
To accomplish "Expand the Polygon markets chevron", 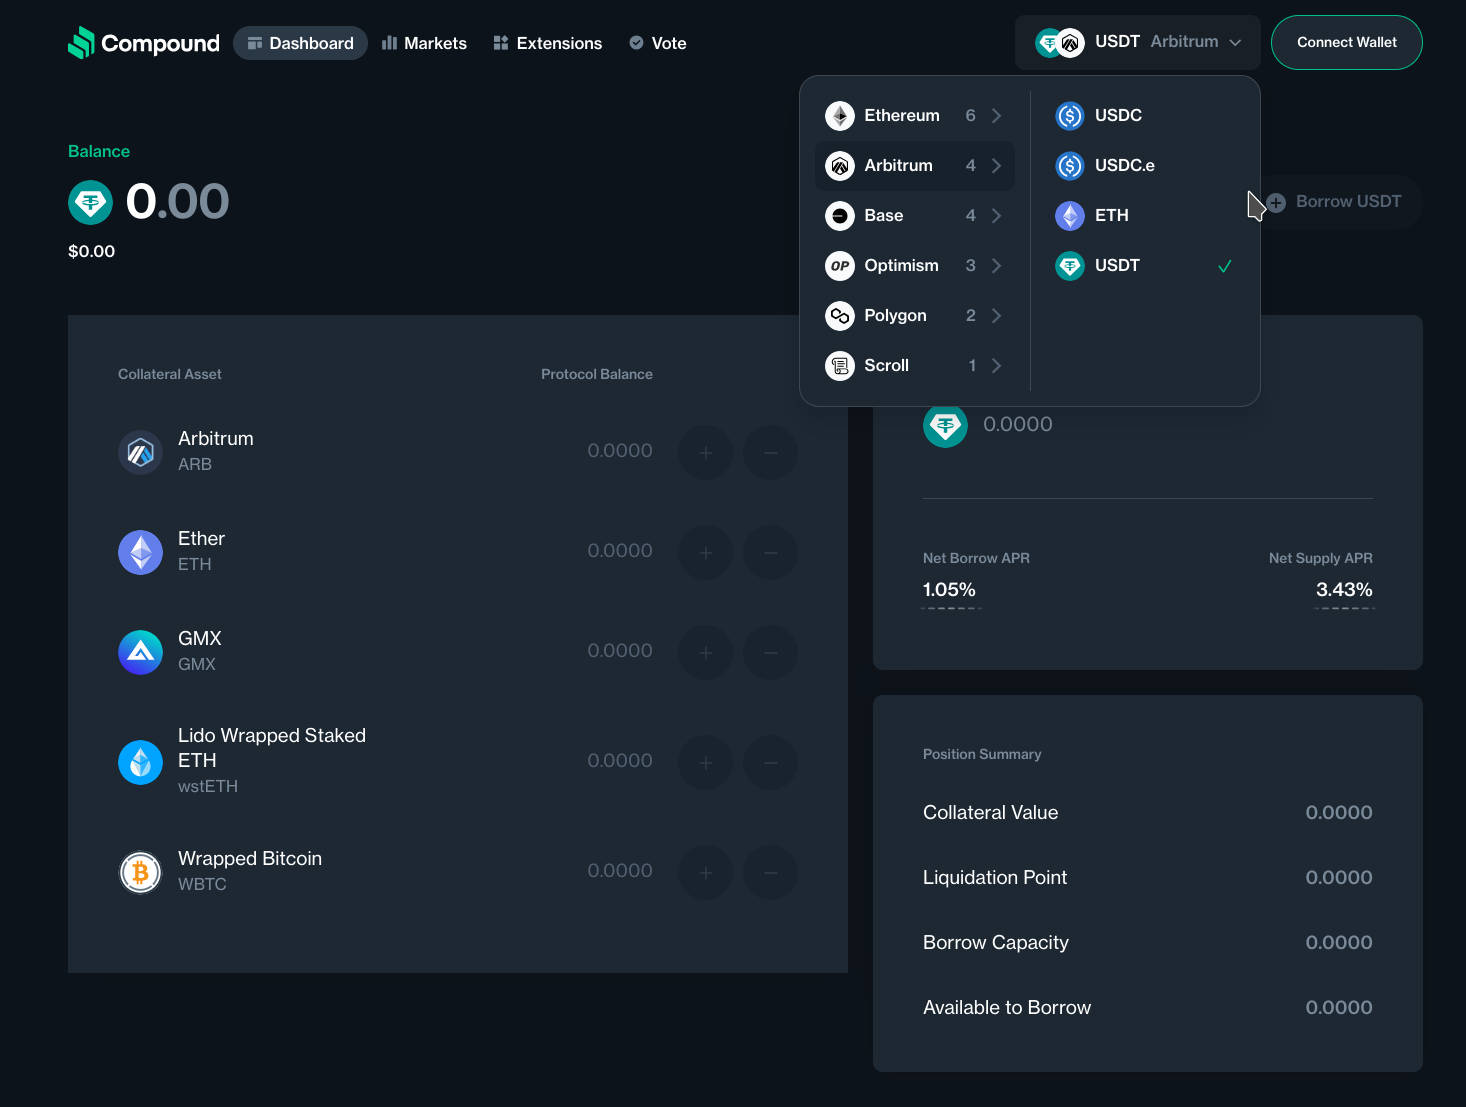I will (x=996, y=316).
